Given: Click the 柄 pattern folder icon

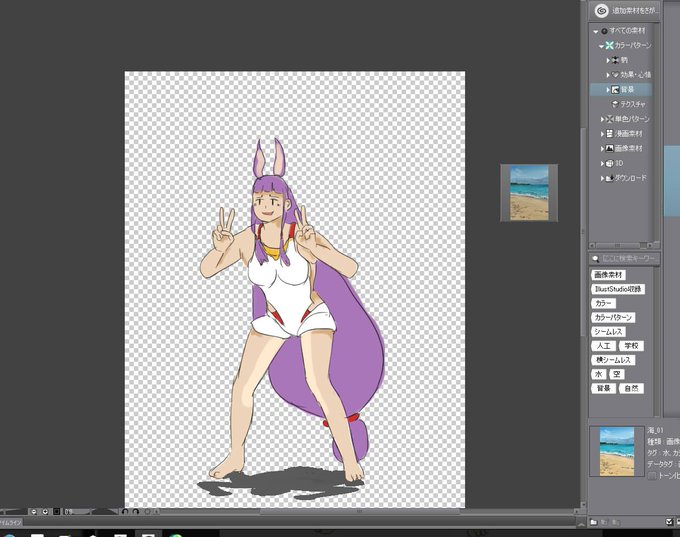Looking at the screenshot, I should point(615,60).
